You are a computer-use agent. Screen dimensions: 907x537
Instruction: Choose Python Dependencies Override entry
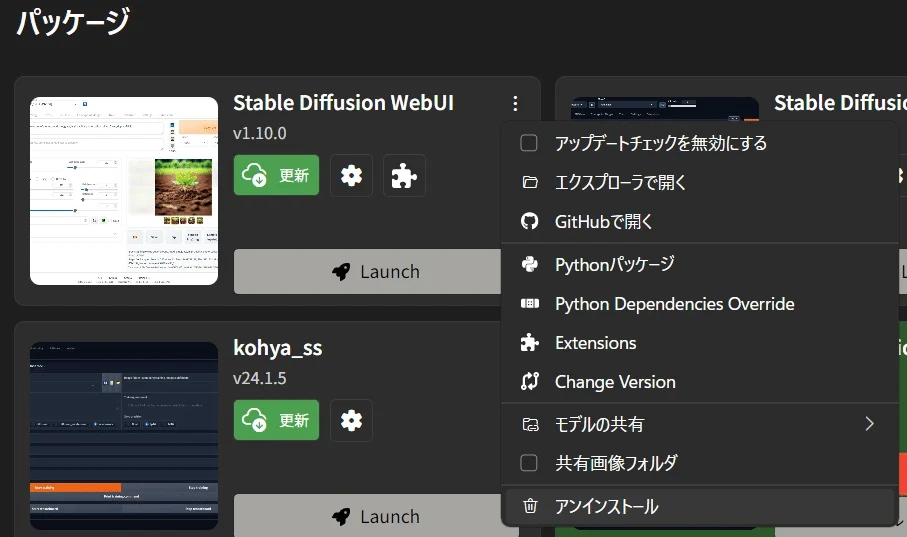click(700, 303)
